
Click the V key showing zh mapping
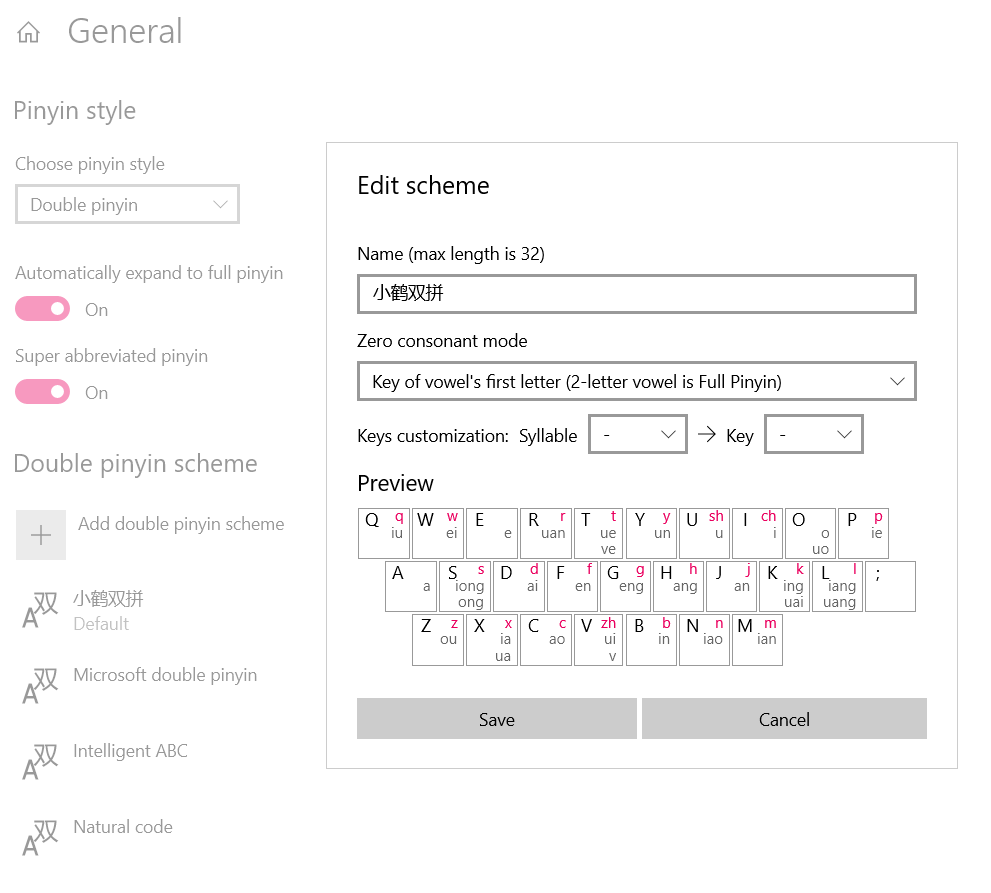[x=597, y=640]
